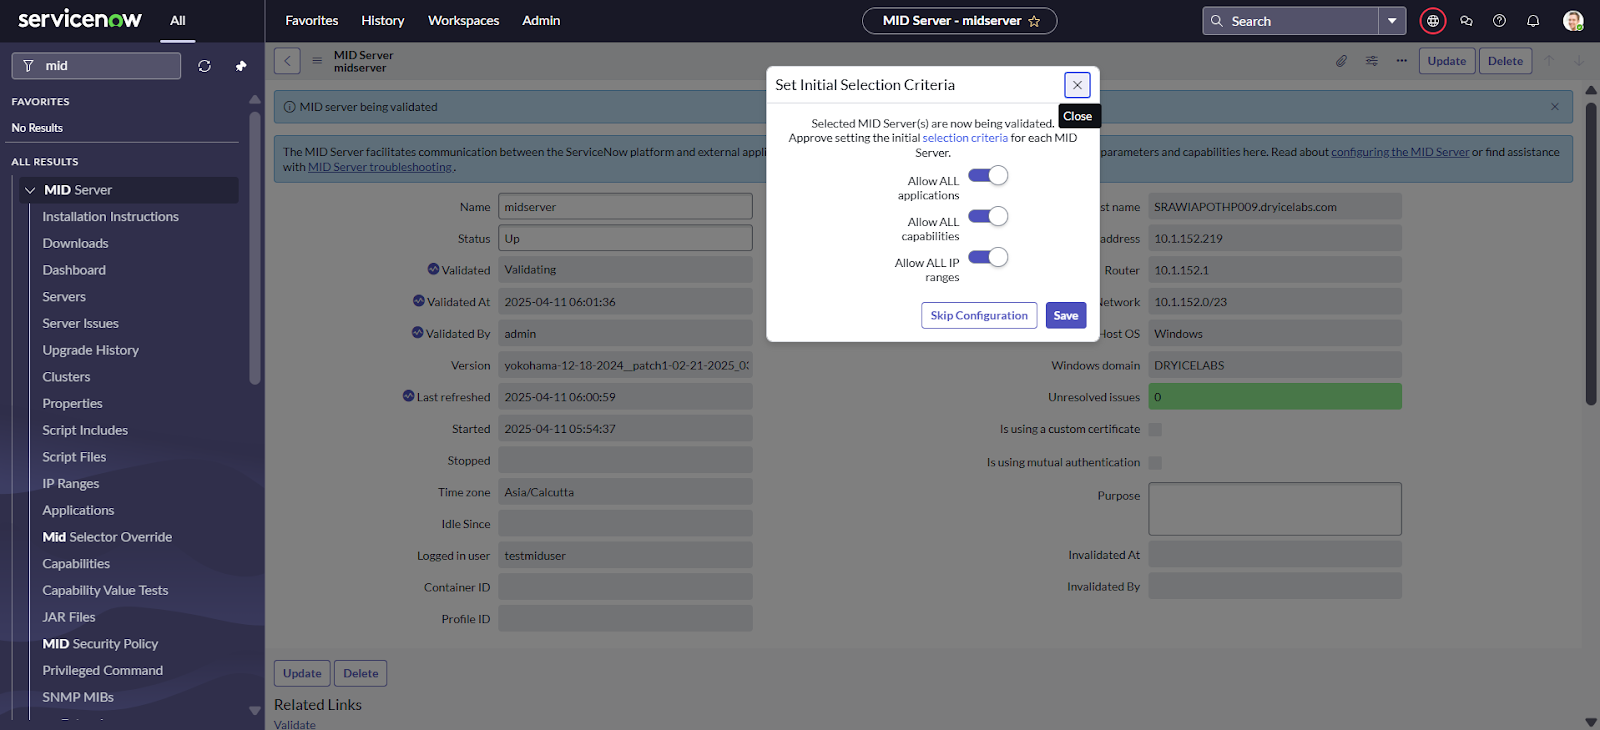Go to next record with down arrow
This screenshot has width=1600, height=730.
(1579, 61)
